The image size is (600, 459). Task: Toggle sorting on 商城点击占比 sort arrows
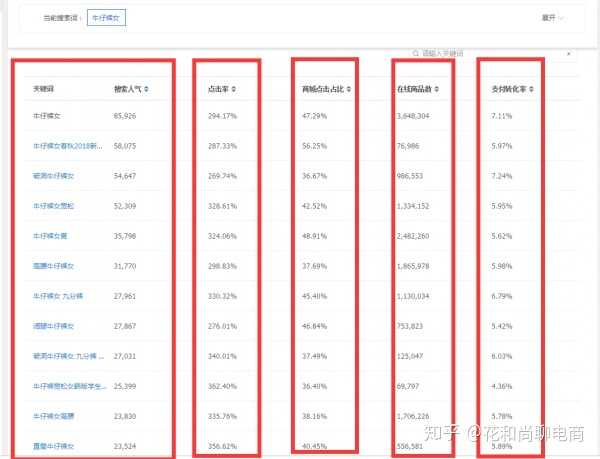(x=349, y=89)
